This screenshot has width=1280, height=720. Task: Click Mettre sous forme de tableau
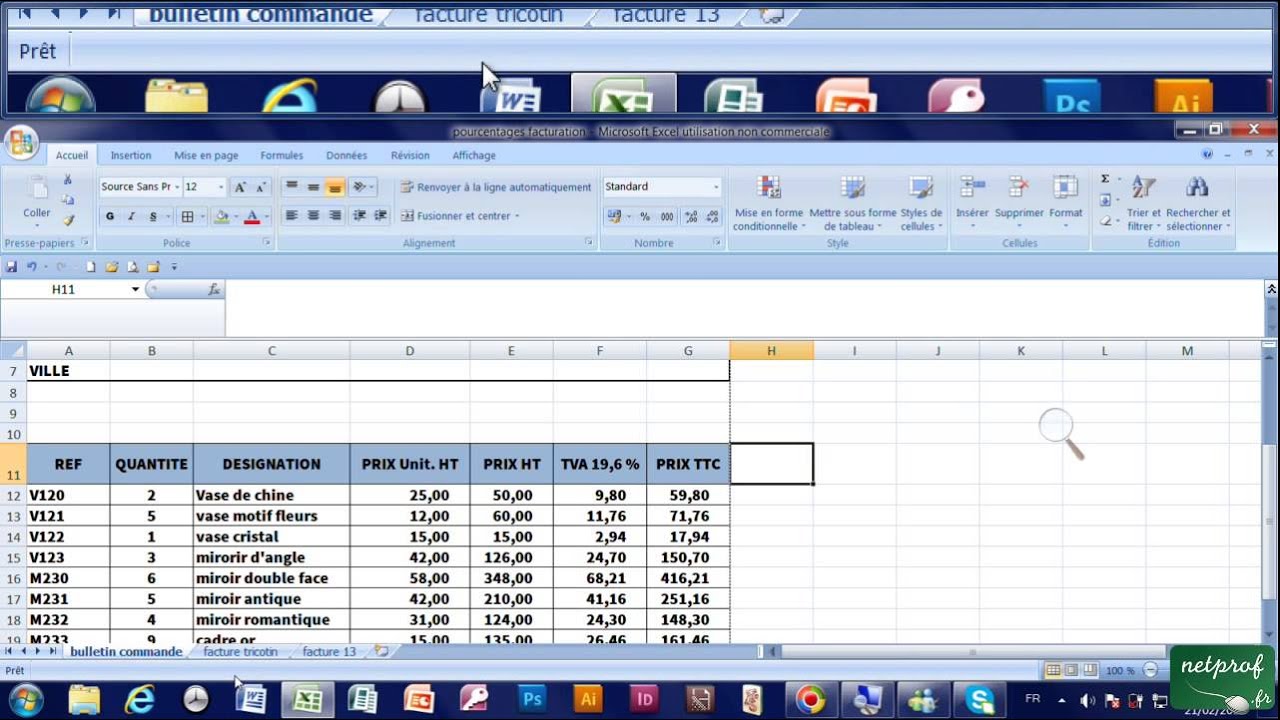[853, 204]
